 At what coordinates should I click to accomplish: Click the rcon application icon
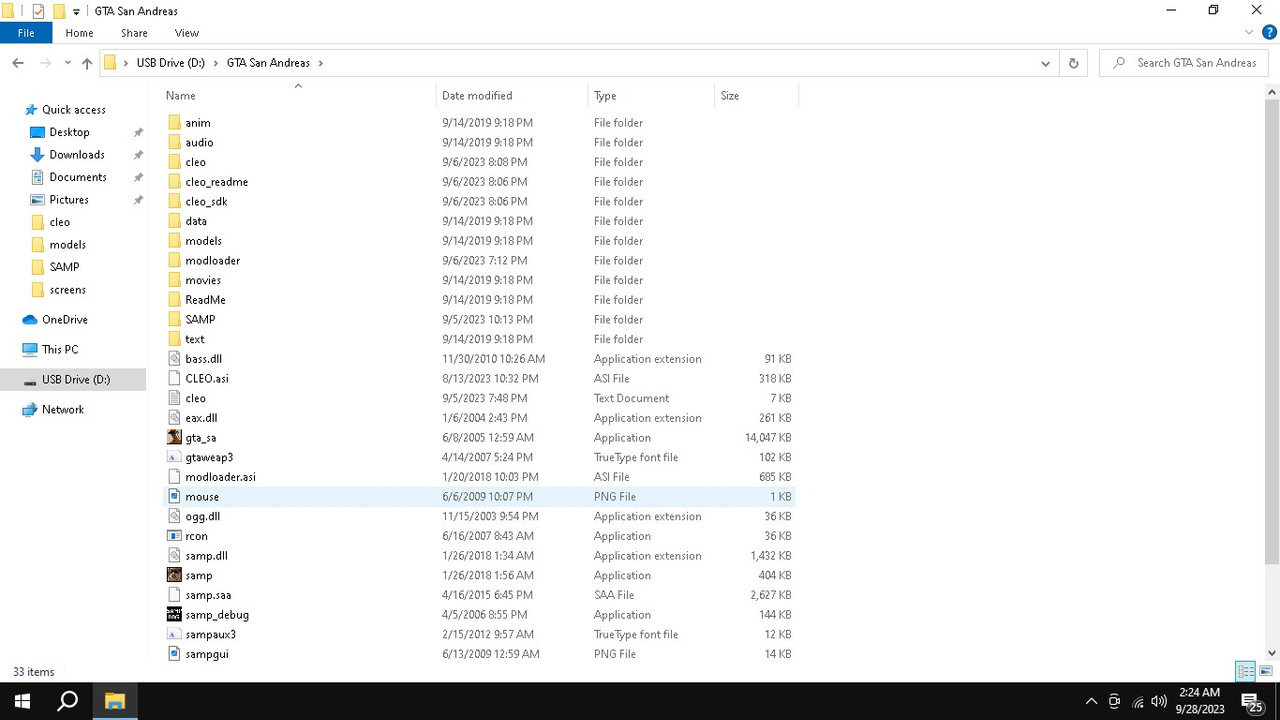[174, 536]
